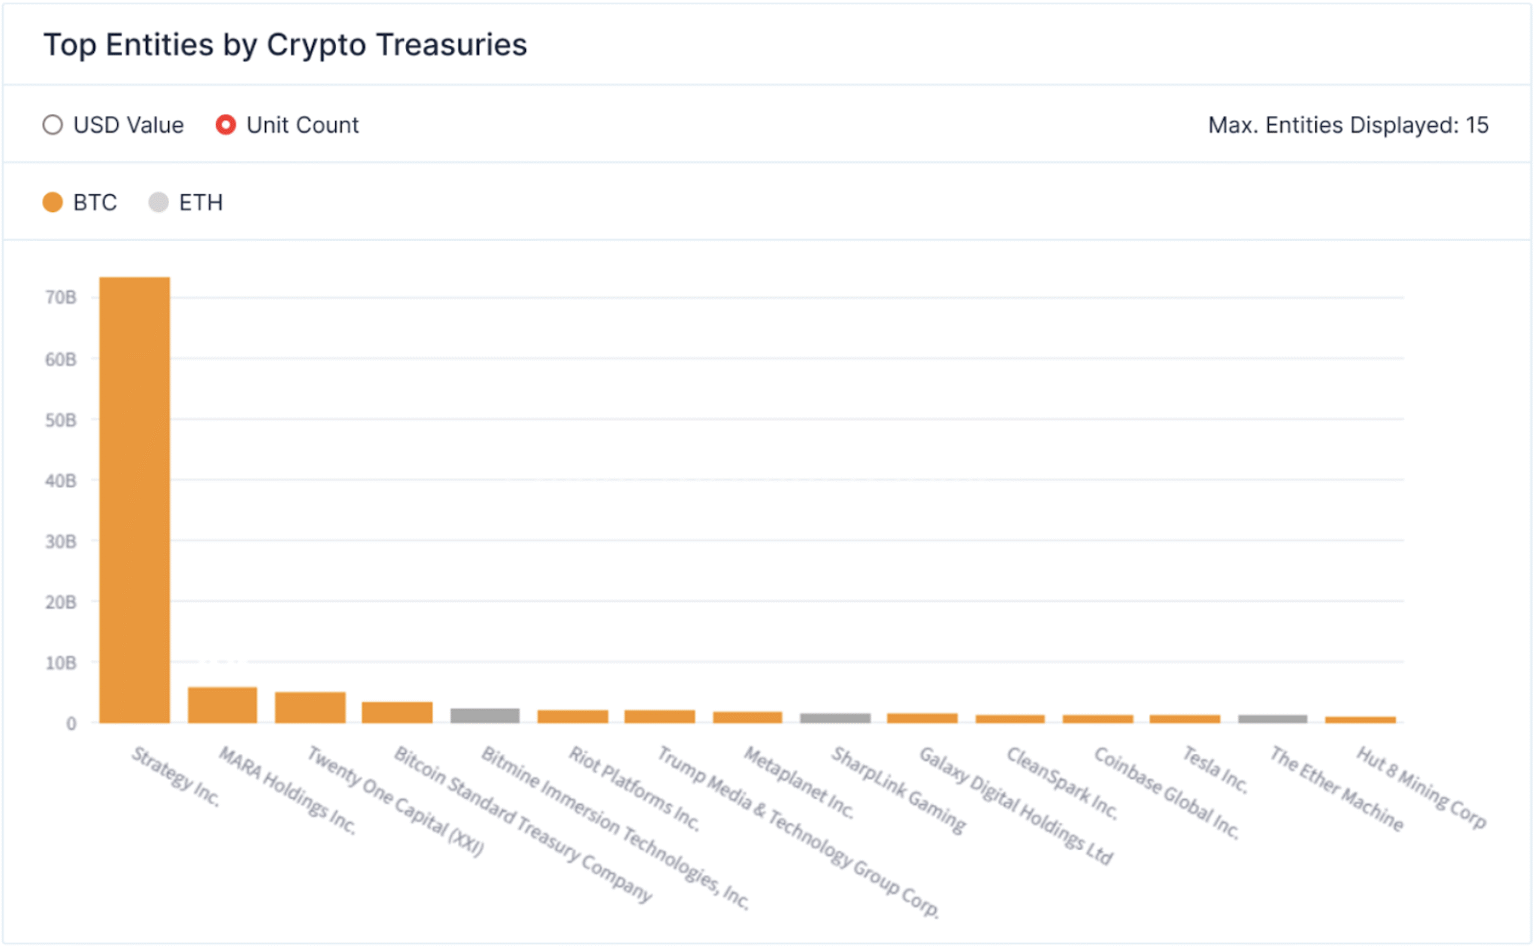Click the CleanSpark Inc. axis label
This screenshot has width=1536, height=948.
pos(1062,783)
